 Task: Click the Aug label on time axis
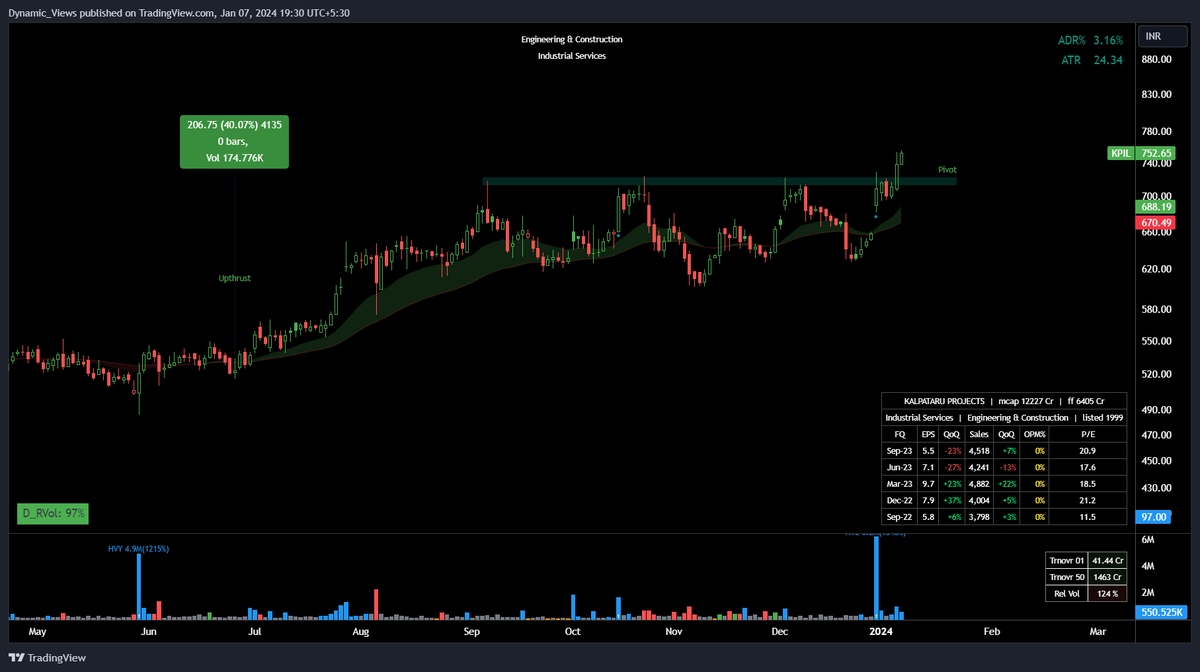[361, 632]
